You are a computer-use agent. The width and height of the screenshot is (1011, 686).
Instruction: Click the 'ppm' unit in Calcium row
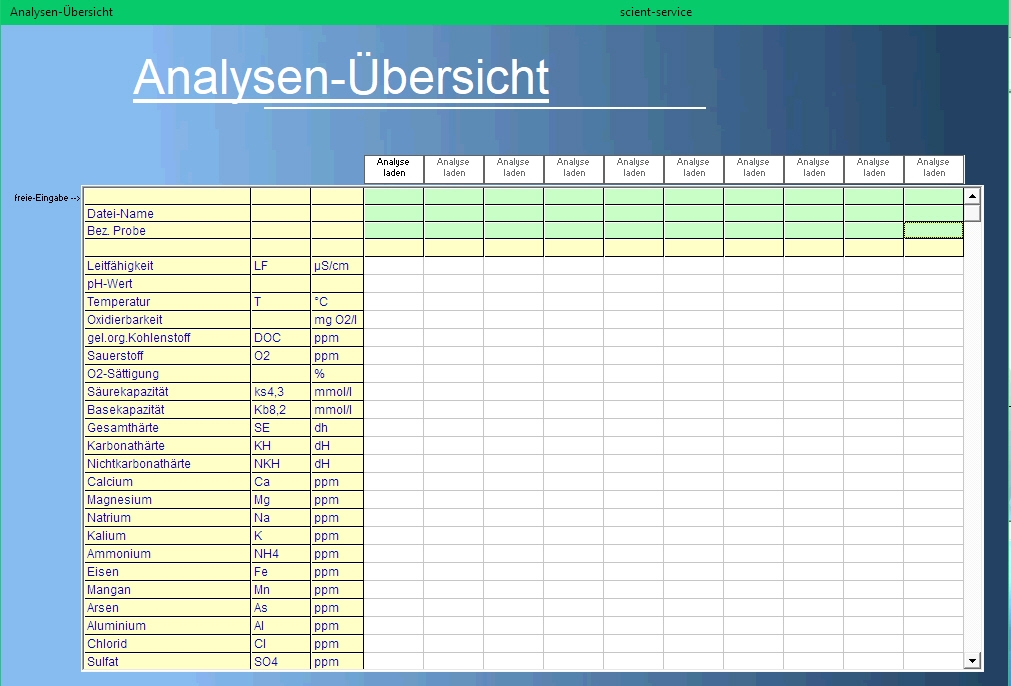[x=337, y=482]
